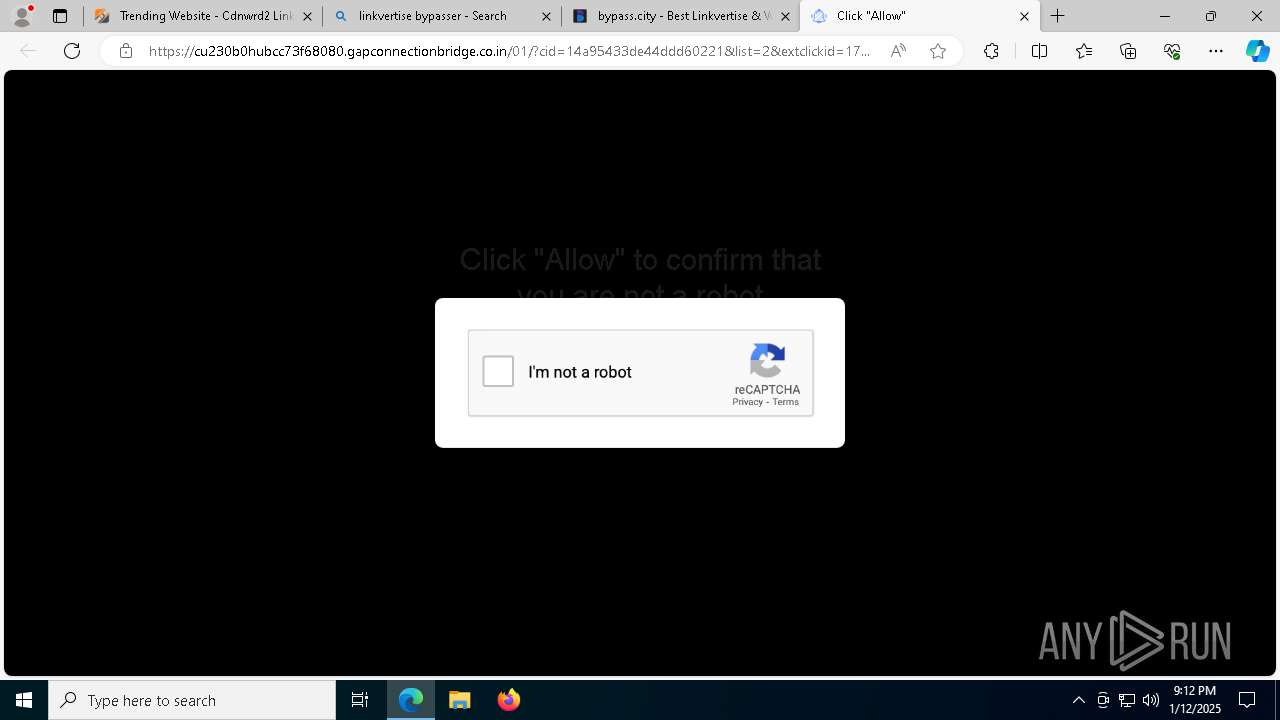Open Microsoft Edge from taskbar
Image resolution: width=1280 pixels, height=720 pixels.
coord(411,700)
